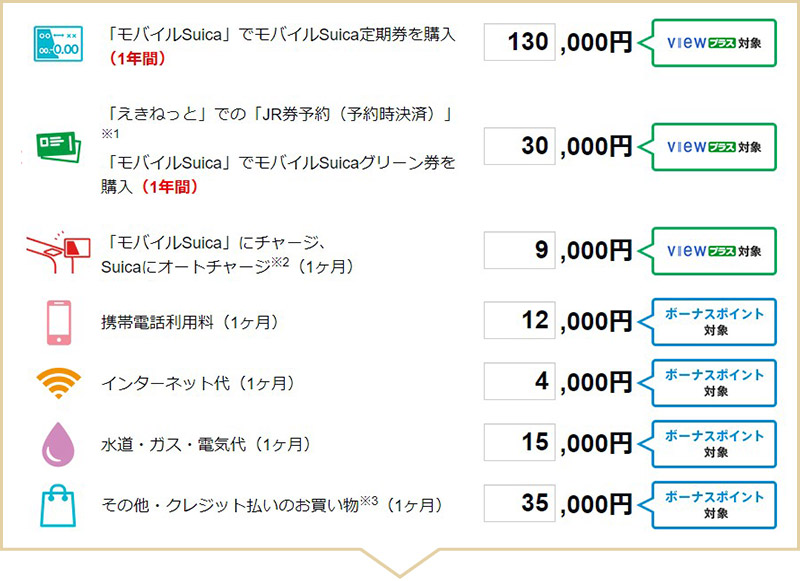The width and height of the screenshot is (800, 581).
Task: Click the purple water drop utilities icon
Action: [58, 444]
